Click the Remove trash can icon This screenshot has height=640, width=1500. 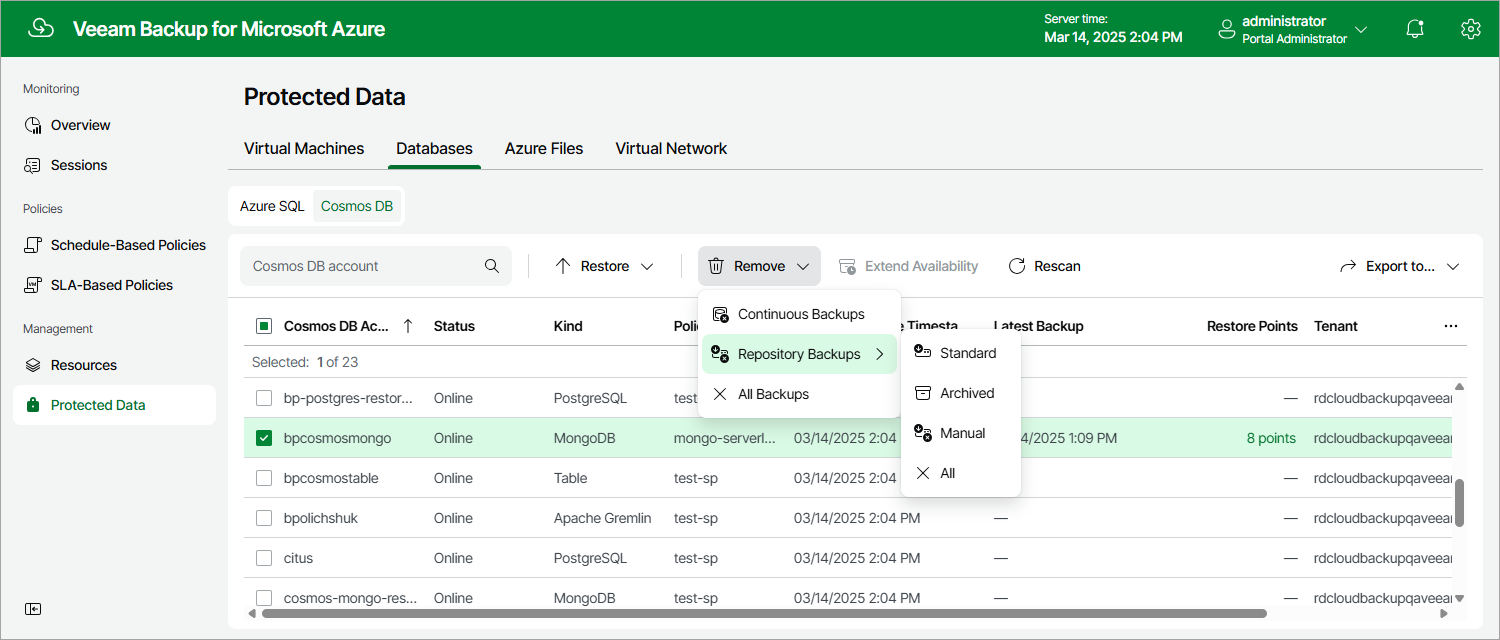pyautogui.click(x=716, y=266)
